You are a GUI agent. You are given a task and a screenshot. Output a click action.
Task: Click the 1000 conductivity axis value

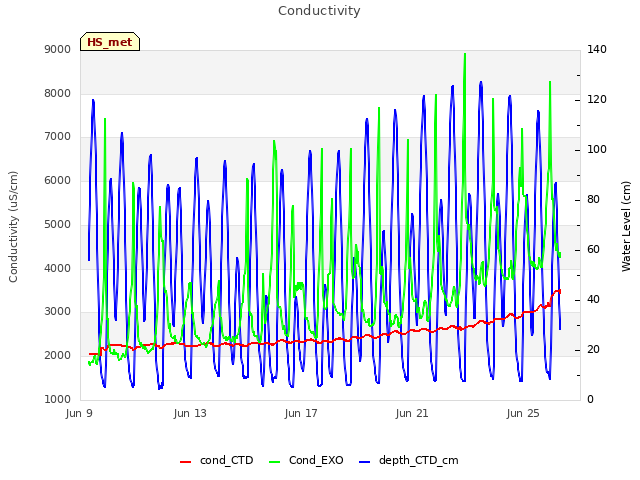click(x=58, y=400)
